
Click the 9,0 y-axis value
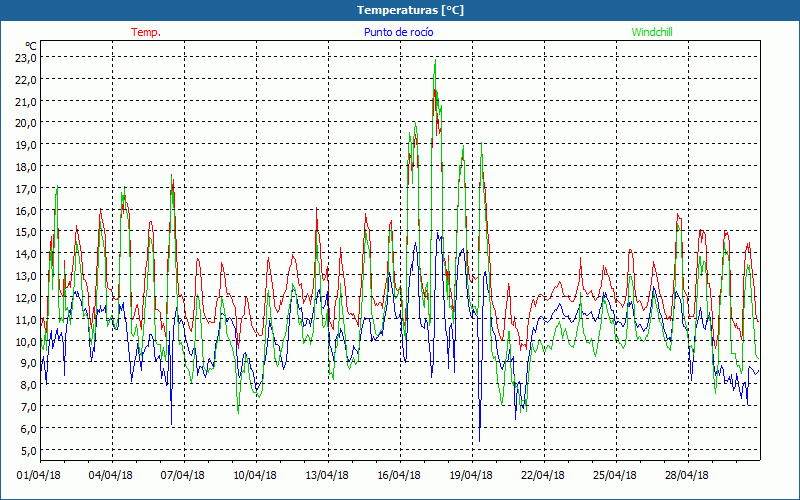tap(28, 363)
